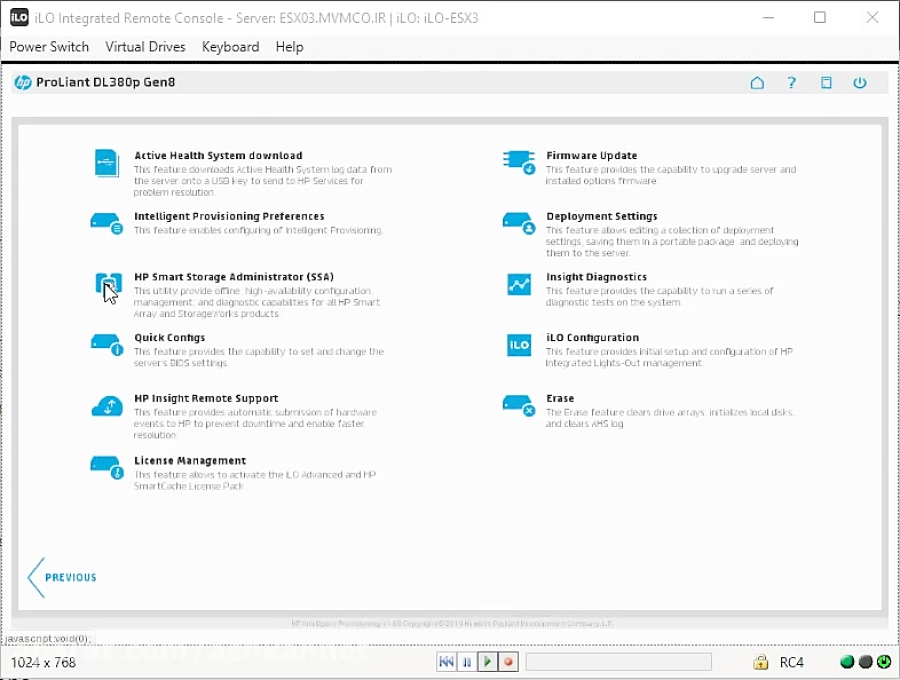Launch HP Smart Storage Administrator icon
Viewport: 900px width, 680px height.
click(106, 285)
